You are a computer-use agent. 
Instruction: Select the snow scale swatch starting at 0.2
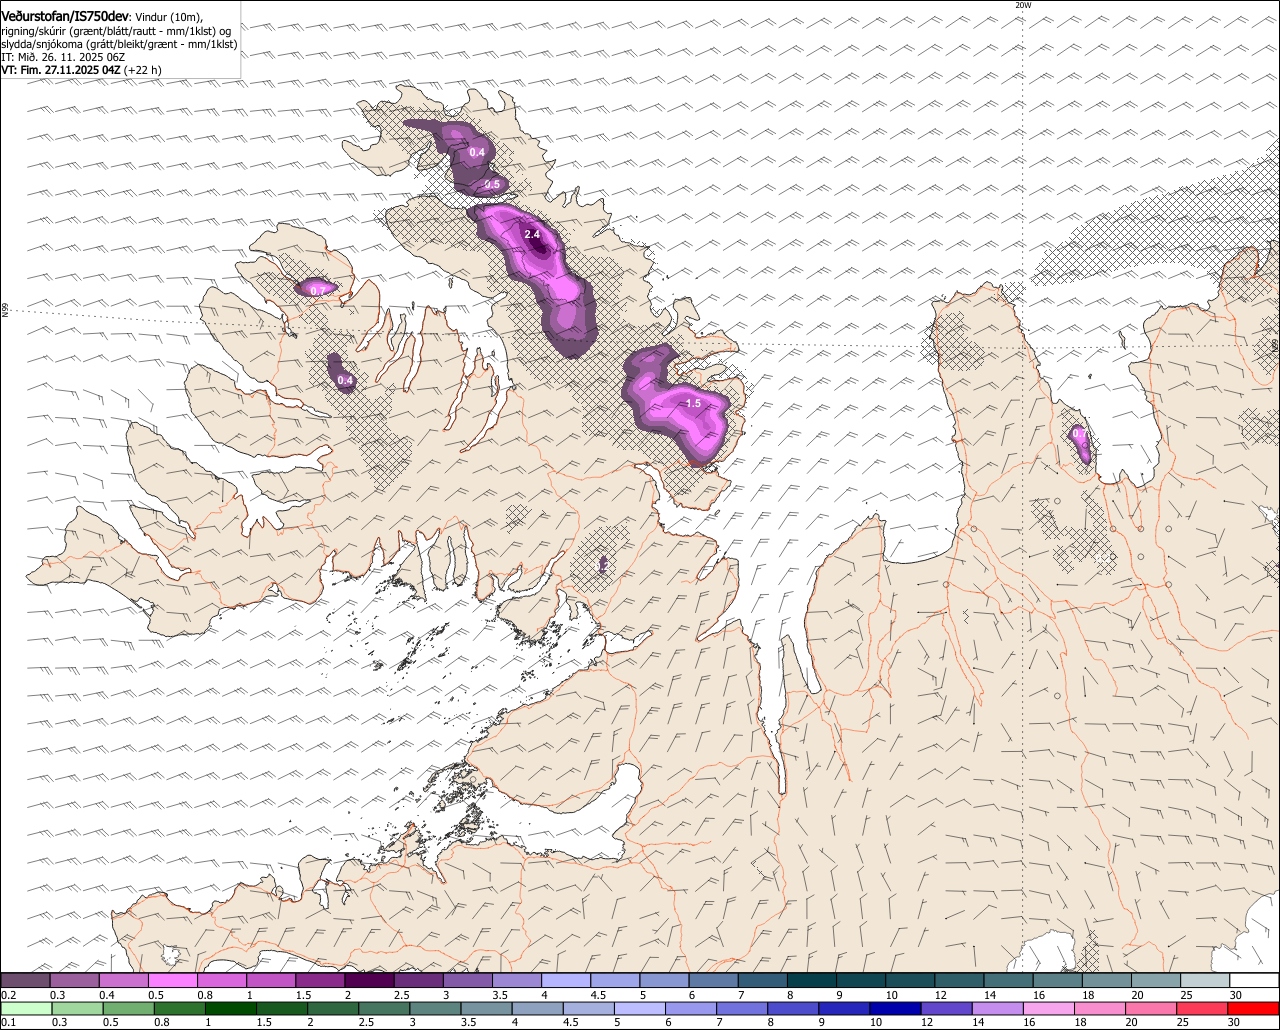click(x=25, y=980)
